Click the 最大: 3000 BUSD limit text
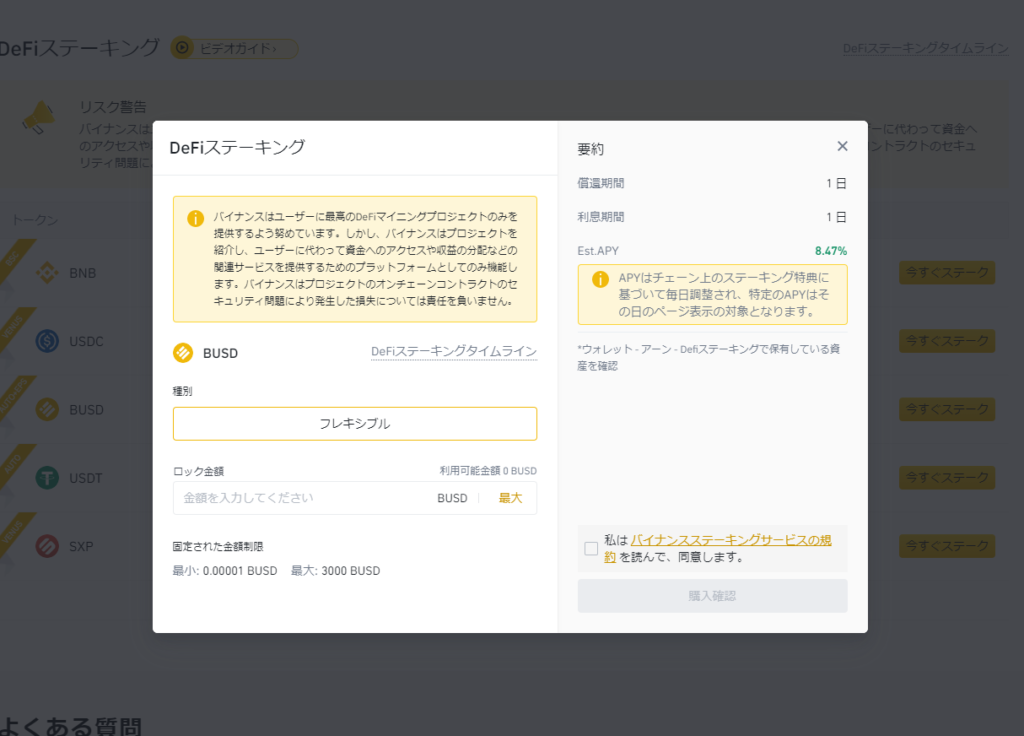The width and height of the screenshot is (1024, 736). click(x=335, y=571)
